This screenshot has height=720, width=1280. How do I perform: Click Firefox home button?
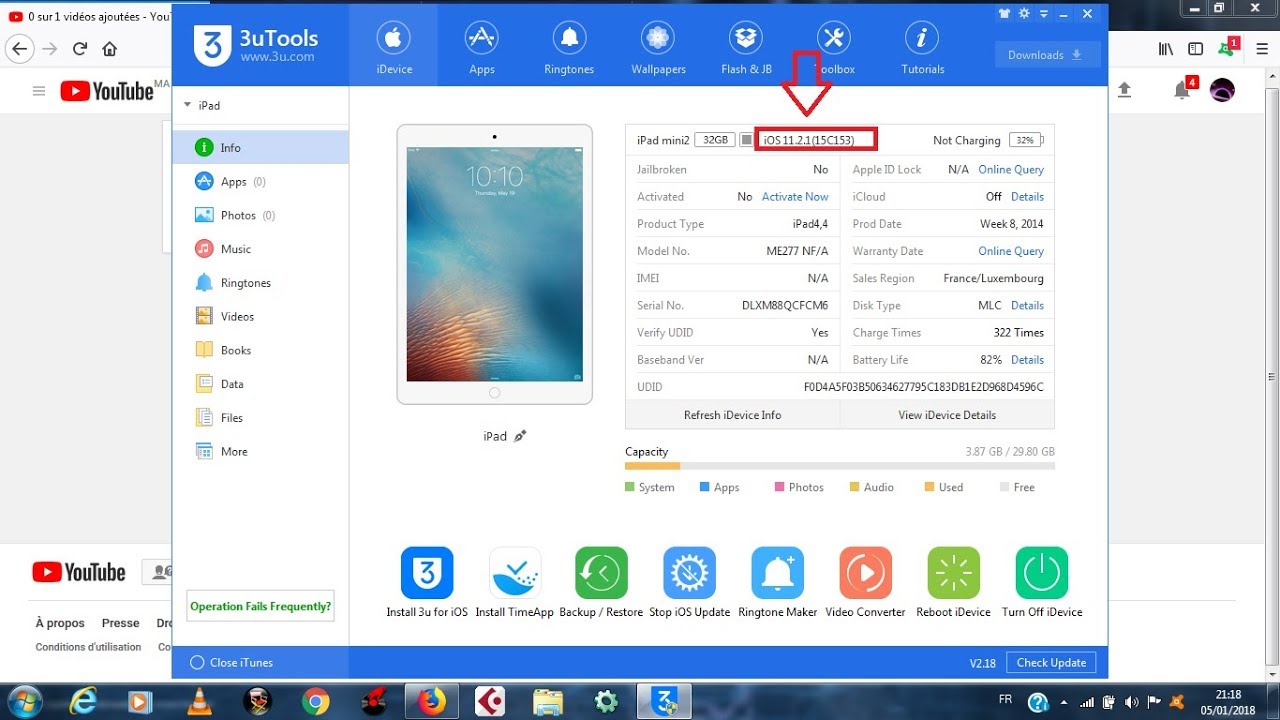(x=110, y=48)
